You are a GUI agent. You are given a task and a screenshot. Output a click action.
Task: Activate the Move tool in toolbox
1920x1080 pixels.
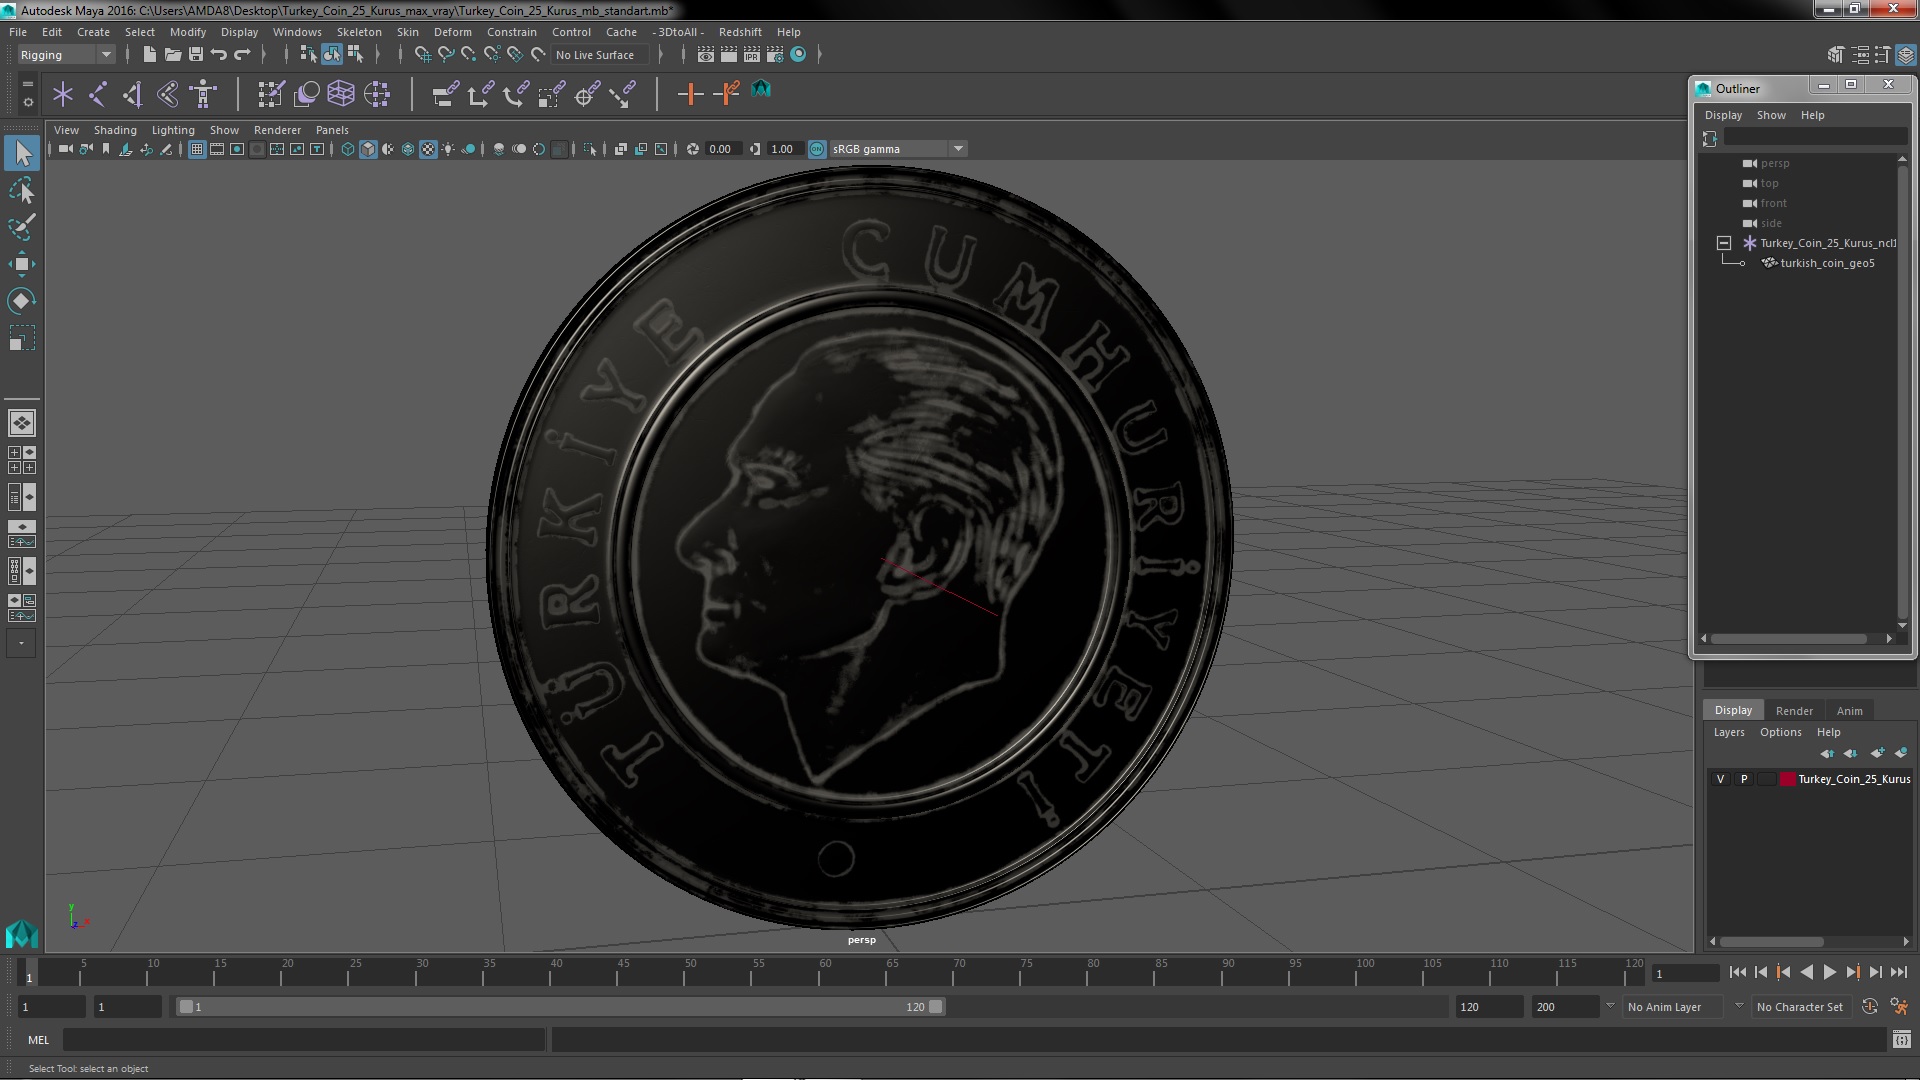(x=22, y=264)
